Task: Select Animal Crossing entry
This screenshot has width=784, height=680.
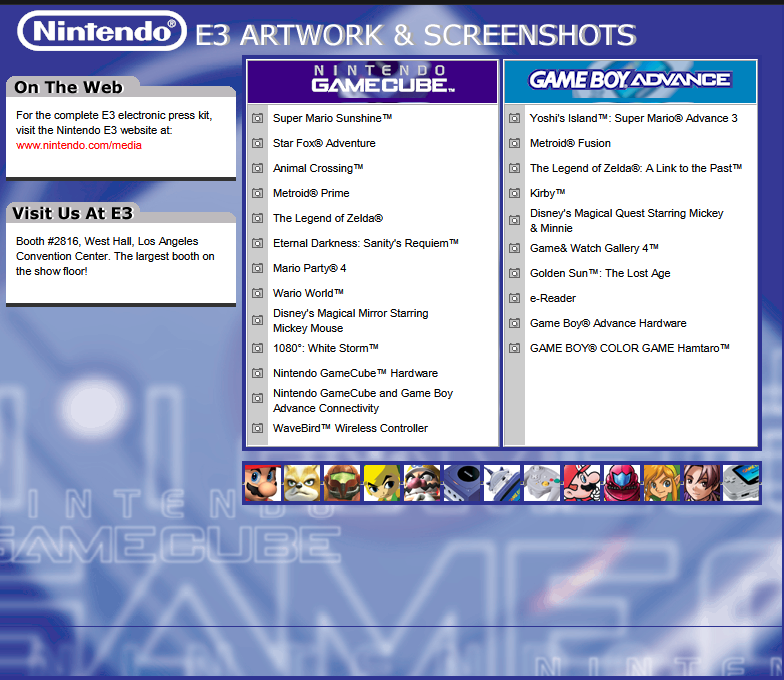Action: [x=318, y=168]
